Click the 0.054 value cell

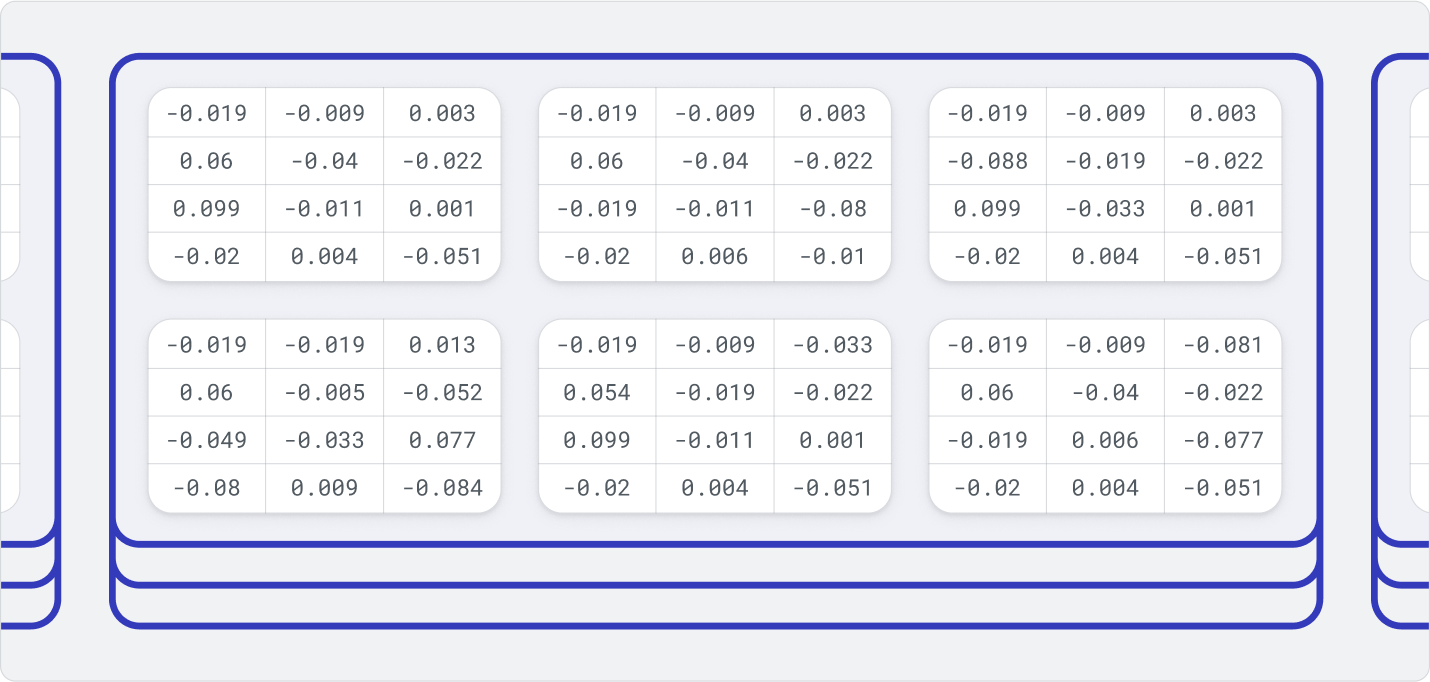pos(597,393)
